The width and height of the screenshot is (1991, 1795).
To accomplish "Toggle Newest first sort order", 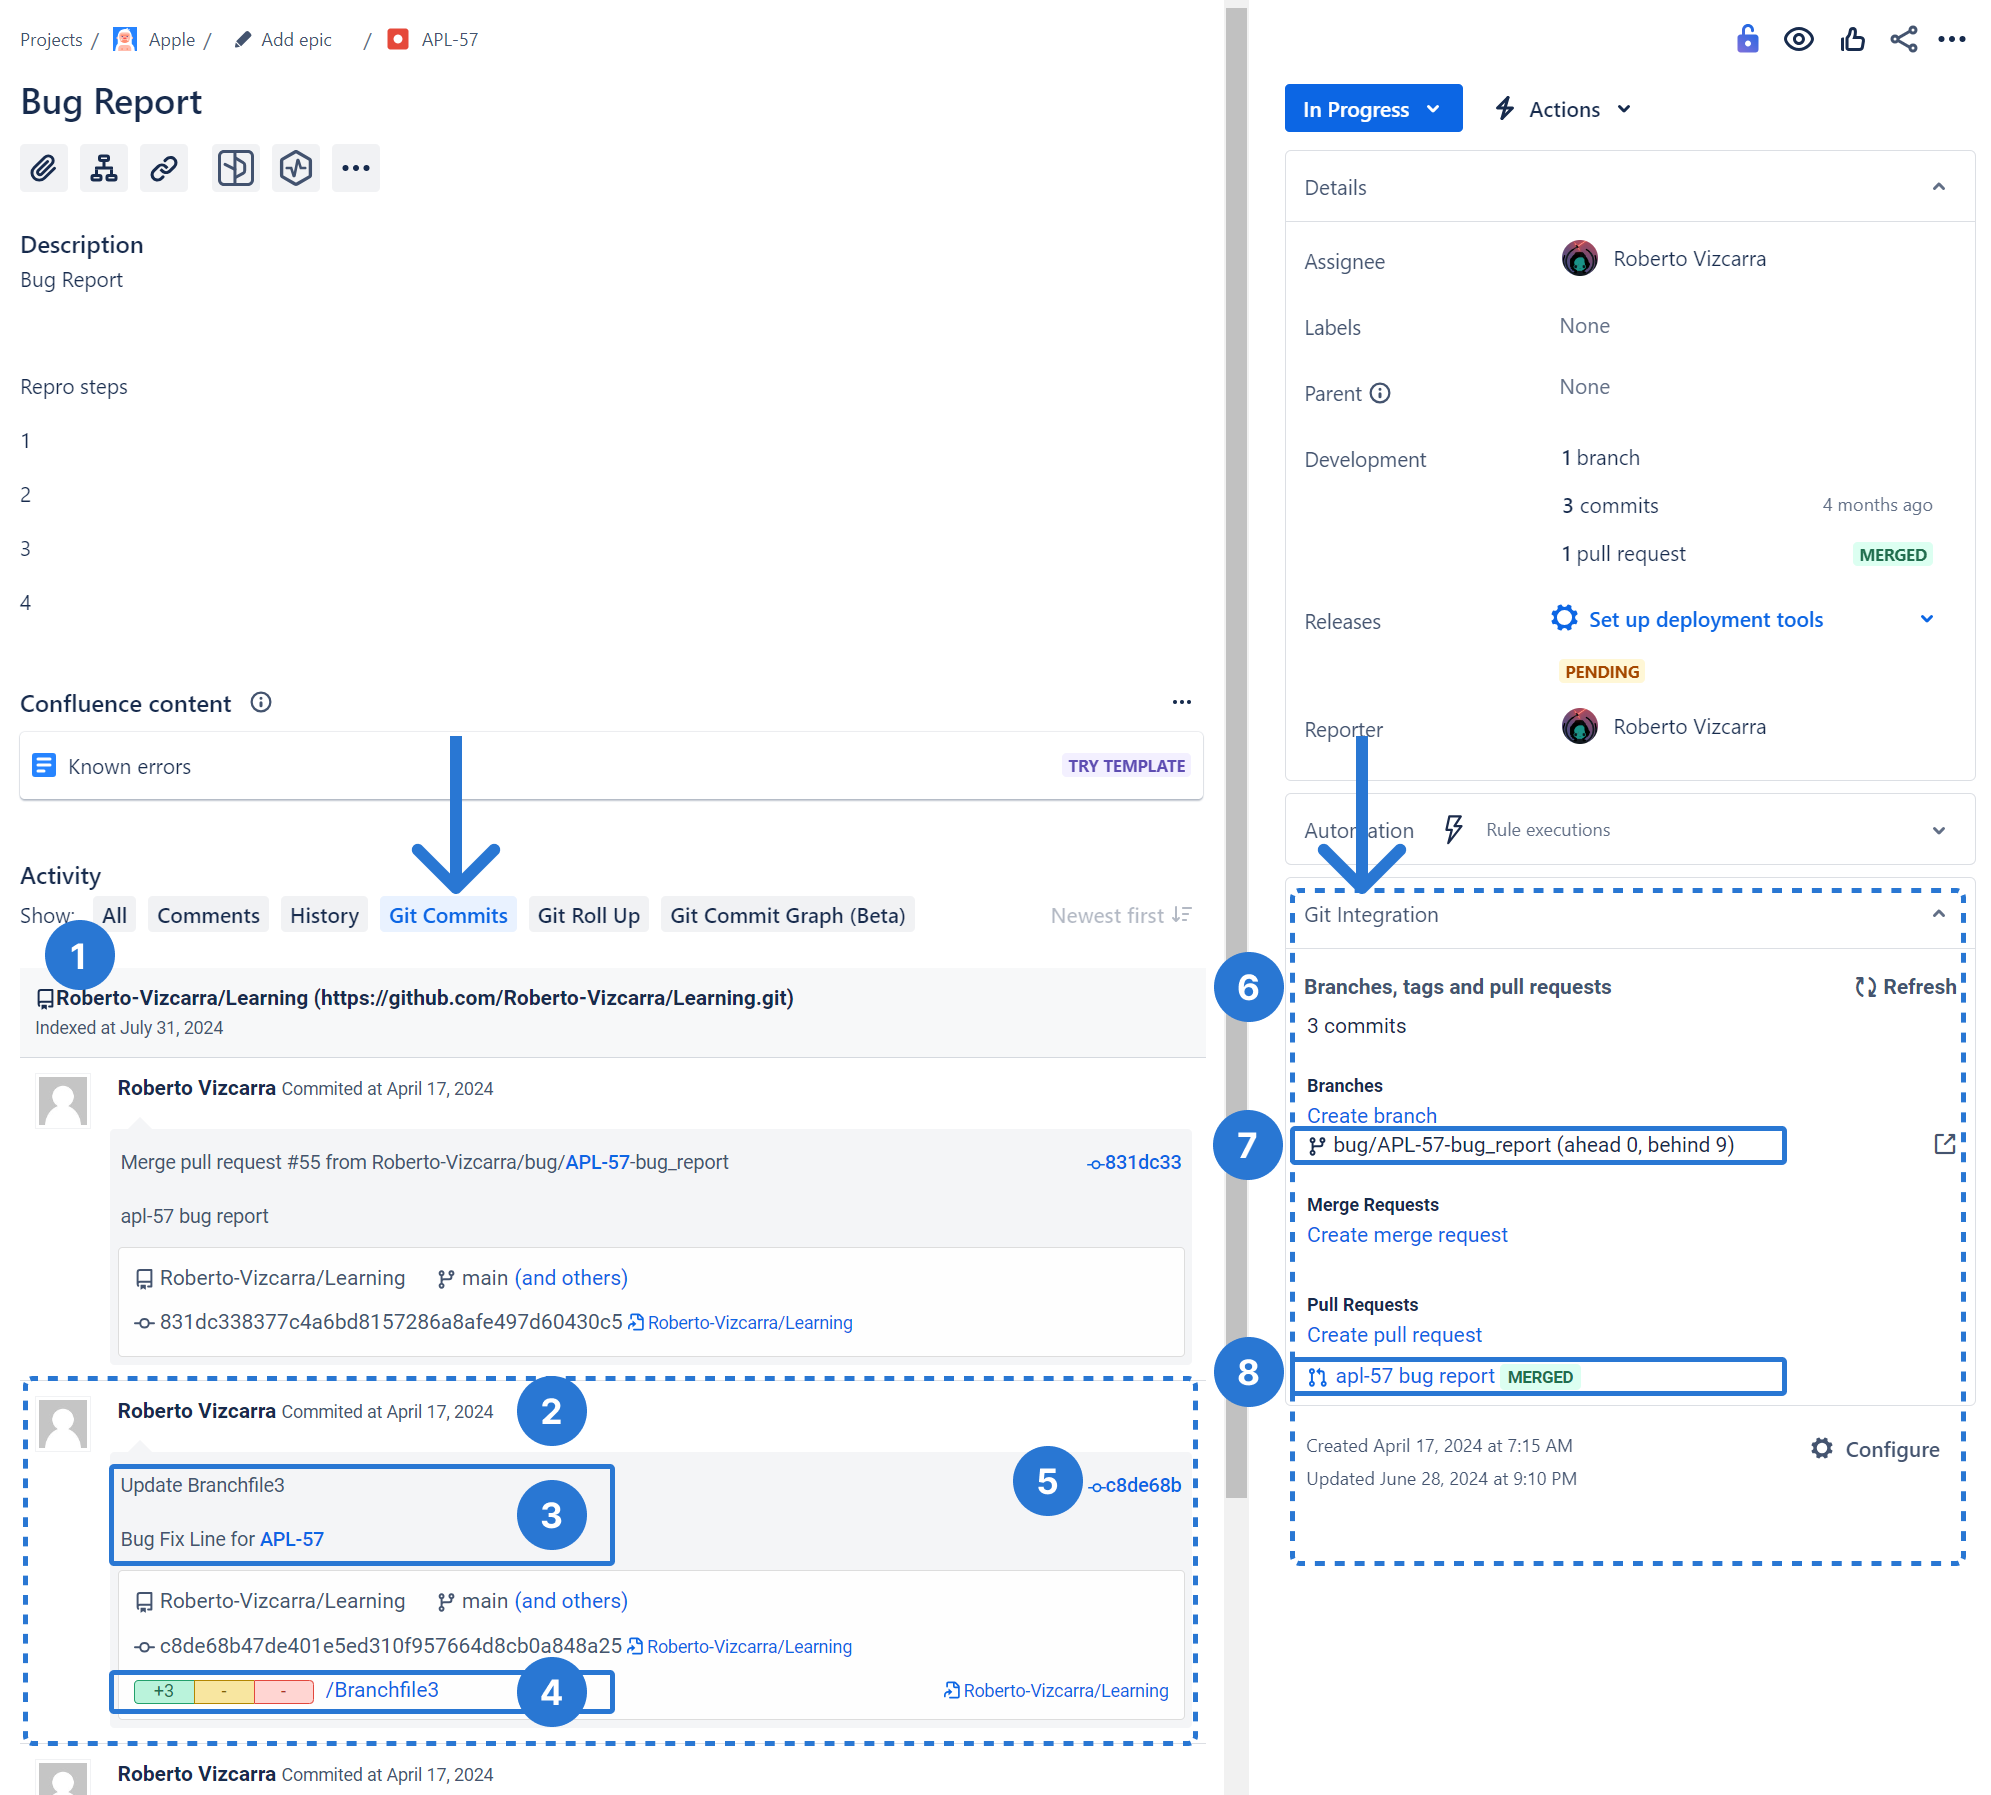I will click(1120, 915).
